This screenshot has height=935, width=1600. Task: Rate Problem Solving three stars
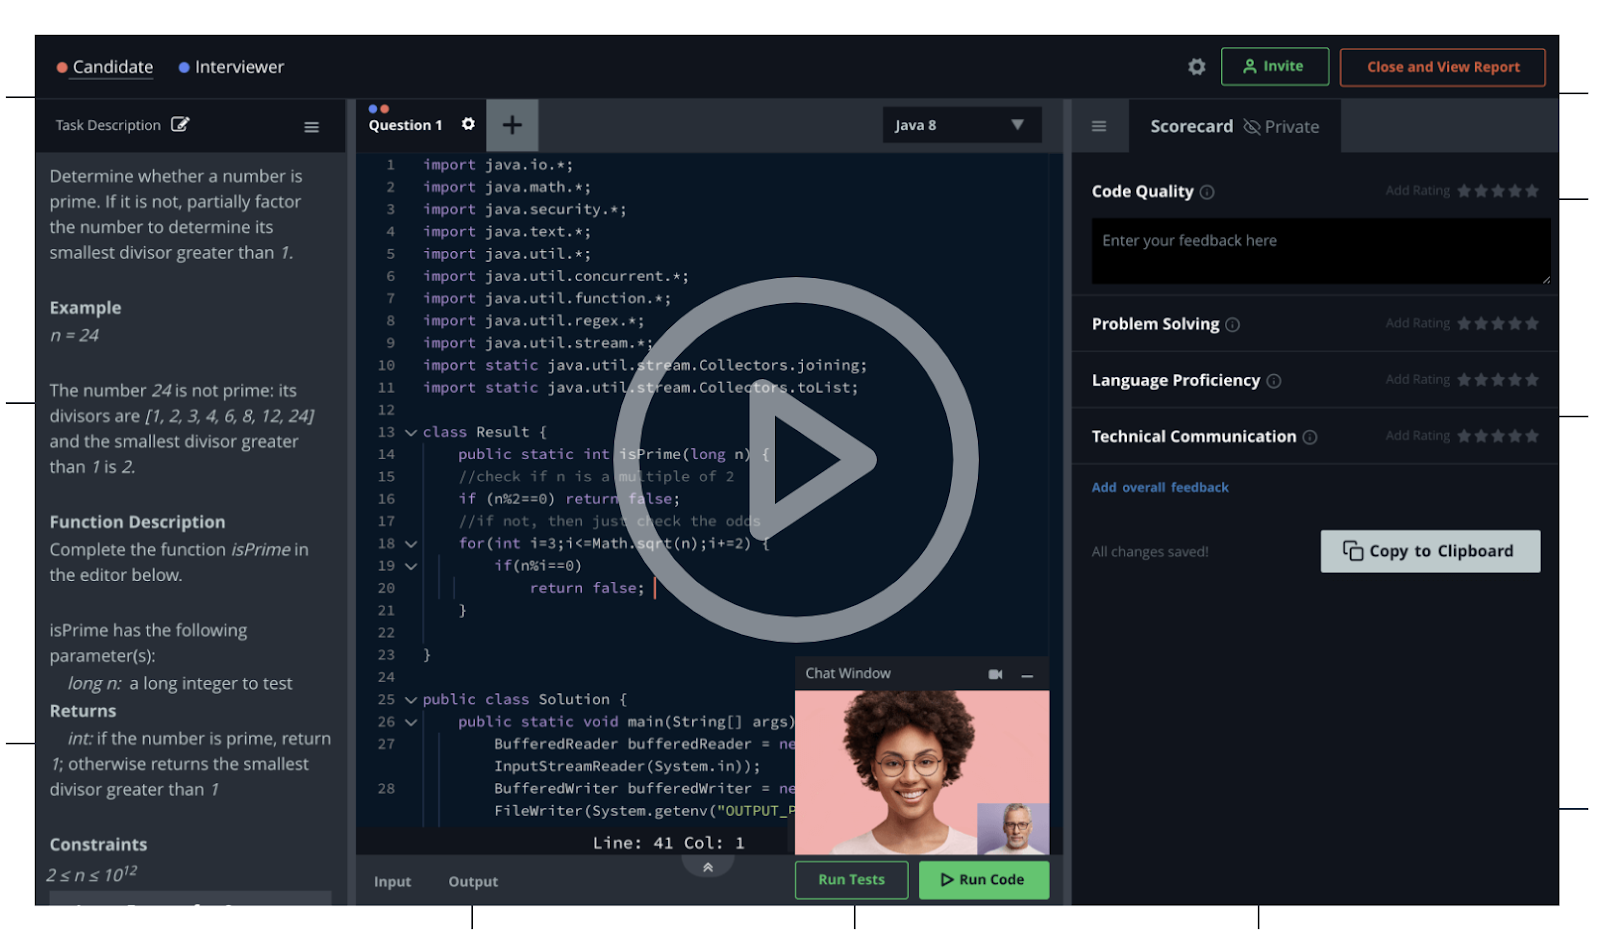tap(1498, 324)
